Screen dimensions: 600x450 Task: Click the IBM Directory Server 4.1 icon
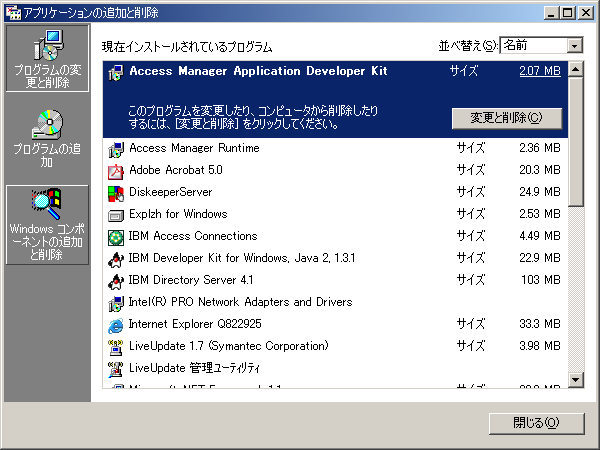(x=115, y=280)
